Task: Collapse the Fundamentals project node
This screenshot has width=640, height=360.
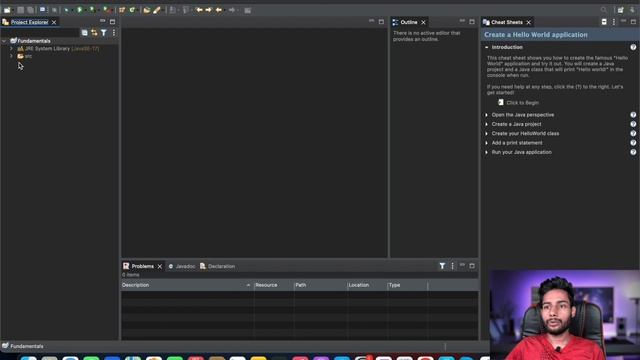Action: (4, 41)
